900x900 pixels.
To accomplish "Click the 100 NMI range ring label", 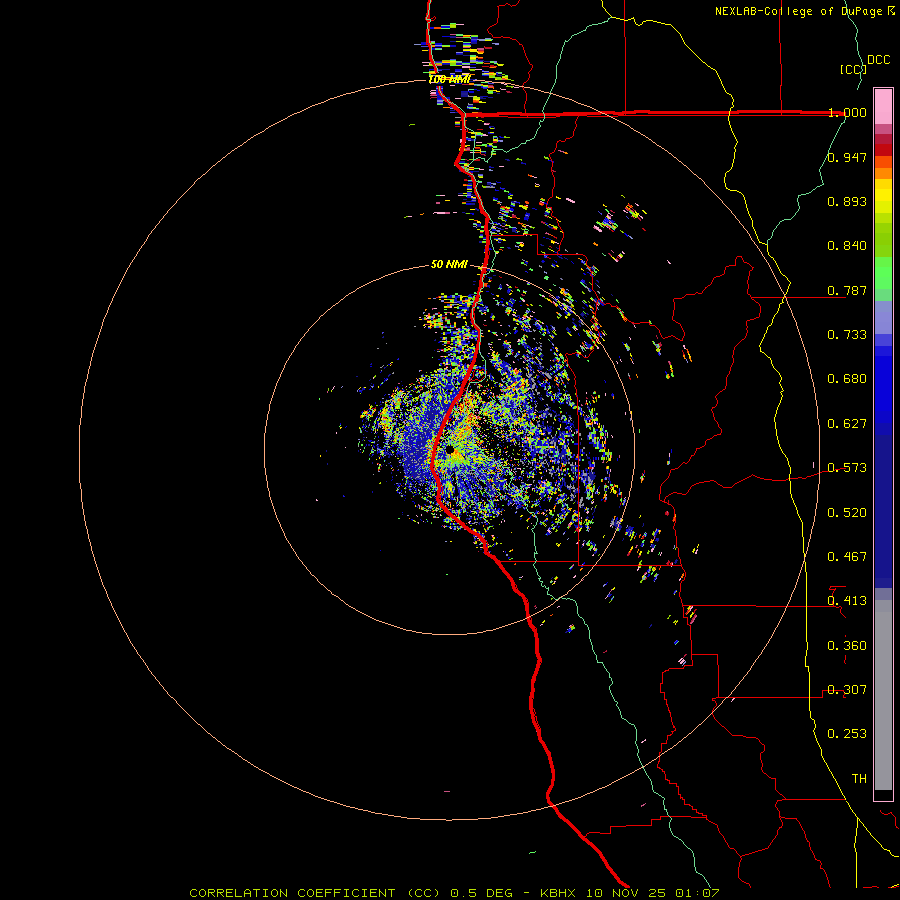I will tap(449, 79).
